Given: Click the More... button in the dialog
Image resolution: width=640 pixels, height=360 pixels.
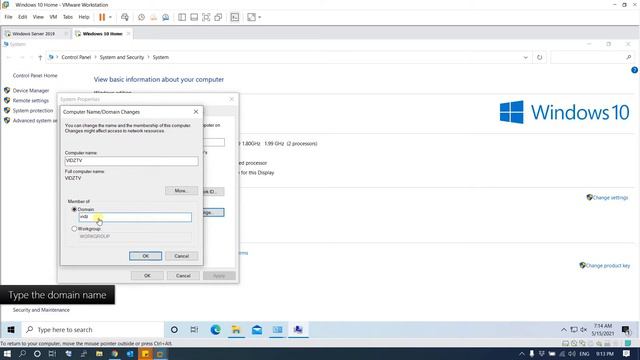Looking at the screenshot, I should pyautogui.click(x=181, y=191).
